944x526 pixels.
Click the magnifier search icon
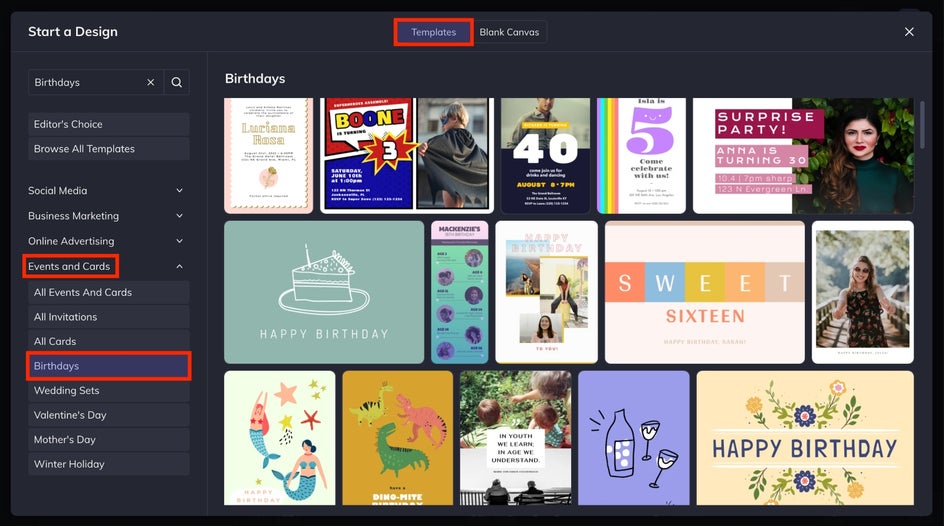tap(176, 82)
